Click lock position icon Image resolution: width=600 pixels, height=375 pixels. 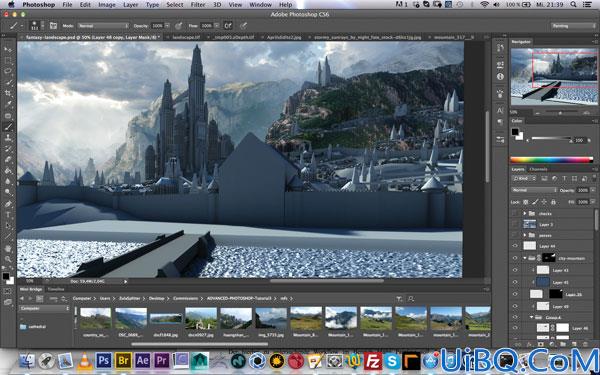pos(544,202)
